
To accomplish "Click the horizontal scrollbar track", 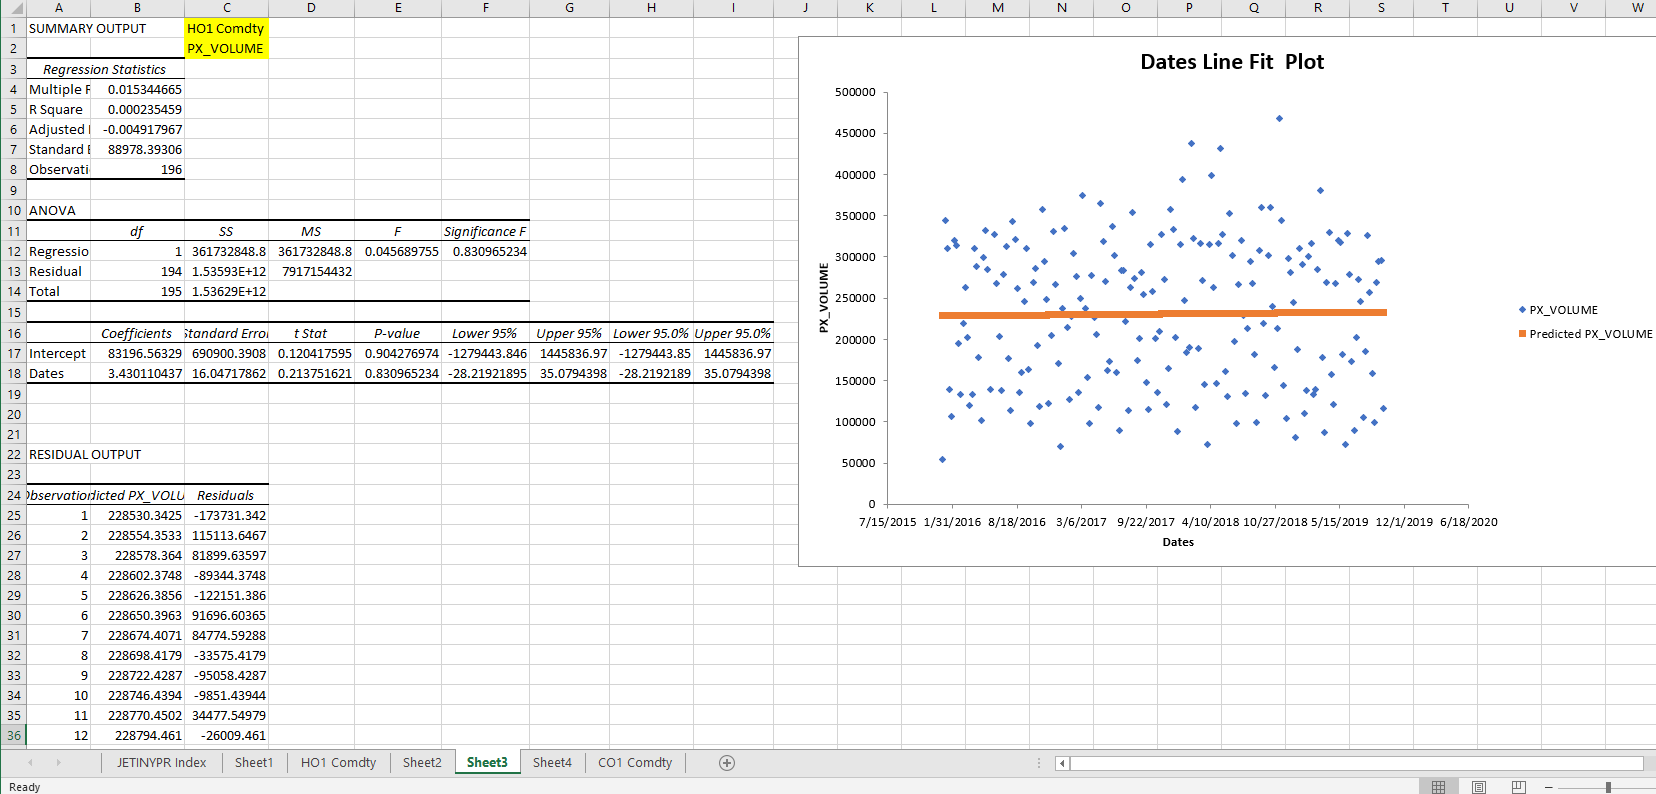I will [x=1356, y=764].
